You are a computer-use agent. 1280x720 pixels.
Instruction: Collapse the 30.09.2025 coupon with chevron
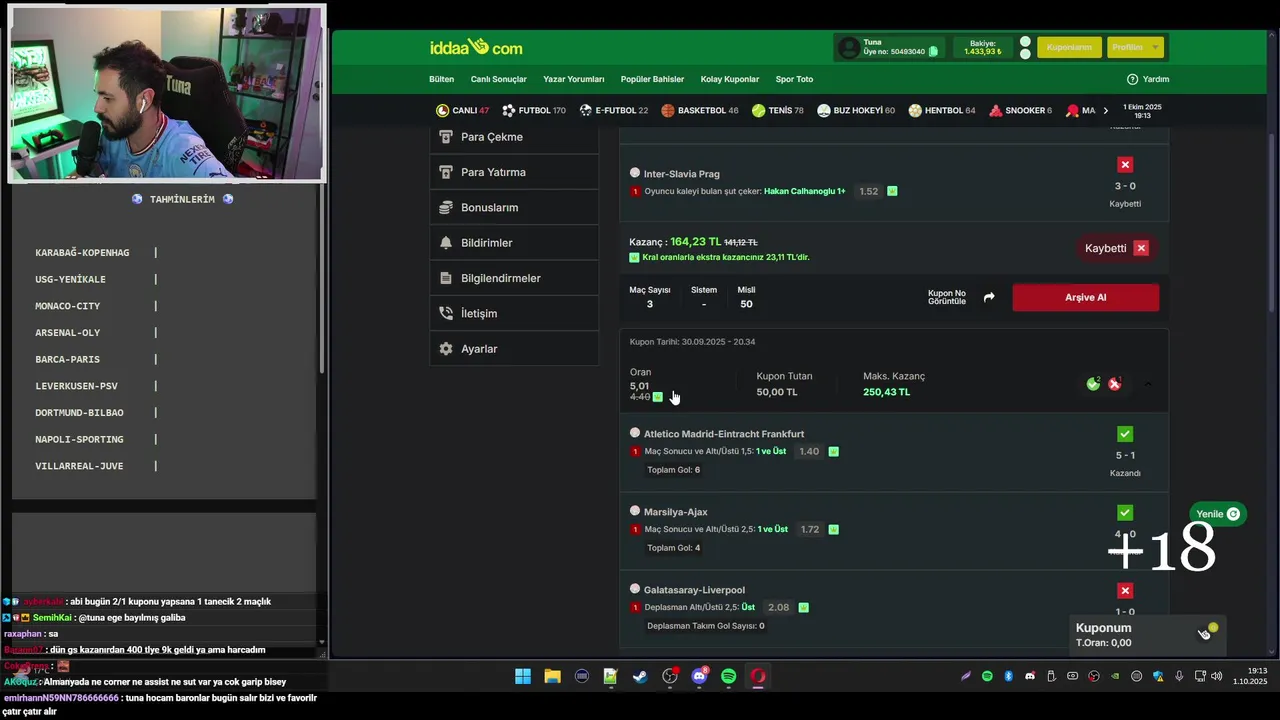point(1148,384)
